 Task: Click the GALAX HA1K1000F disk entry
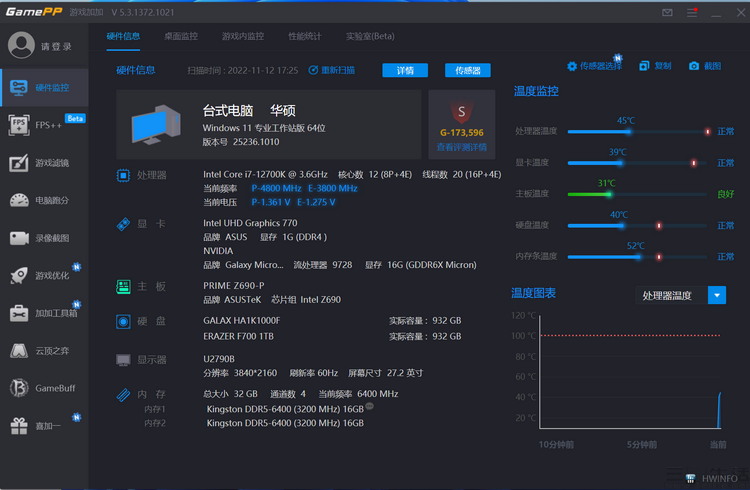(x=242, y=321)
